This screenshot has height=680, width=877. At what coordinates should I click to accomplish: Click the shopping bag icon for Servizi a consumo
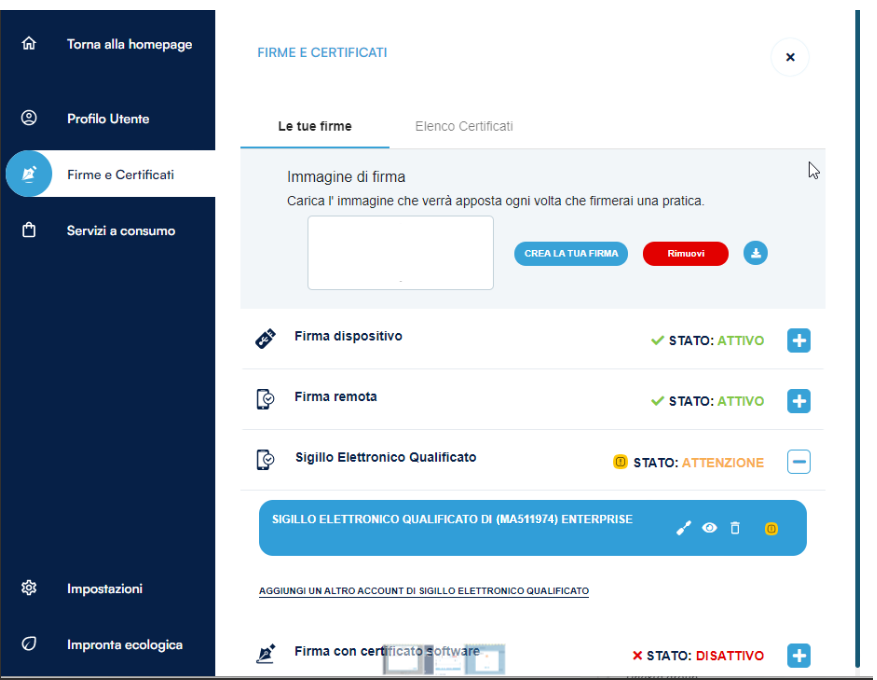29,230
